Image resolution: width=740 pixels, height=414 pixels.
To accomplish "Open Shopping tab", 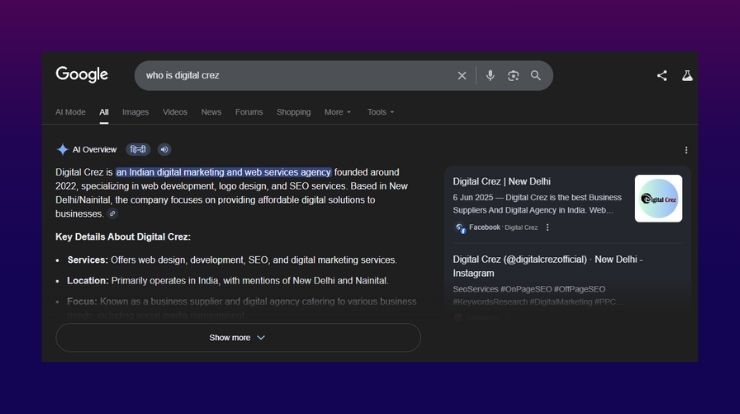I will tap(294, 112).
